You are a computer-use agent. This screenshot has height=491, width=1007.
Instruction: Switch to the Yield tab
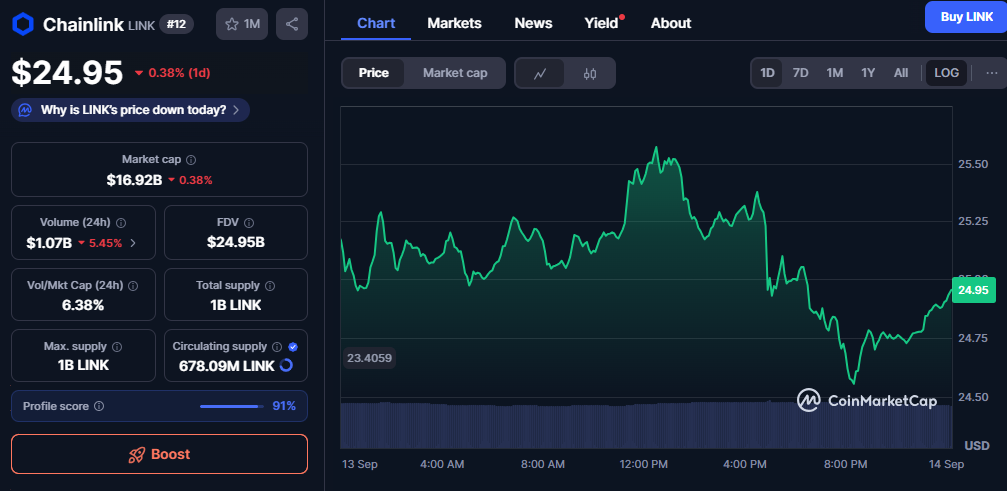coord(601,23)
